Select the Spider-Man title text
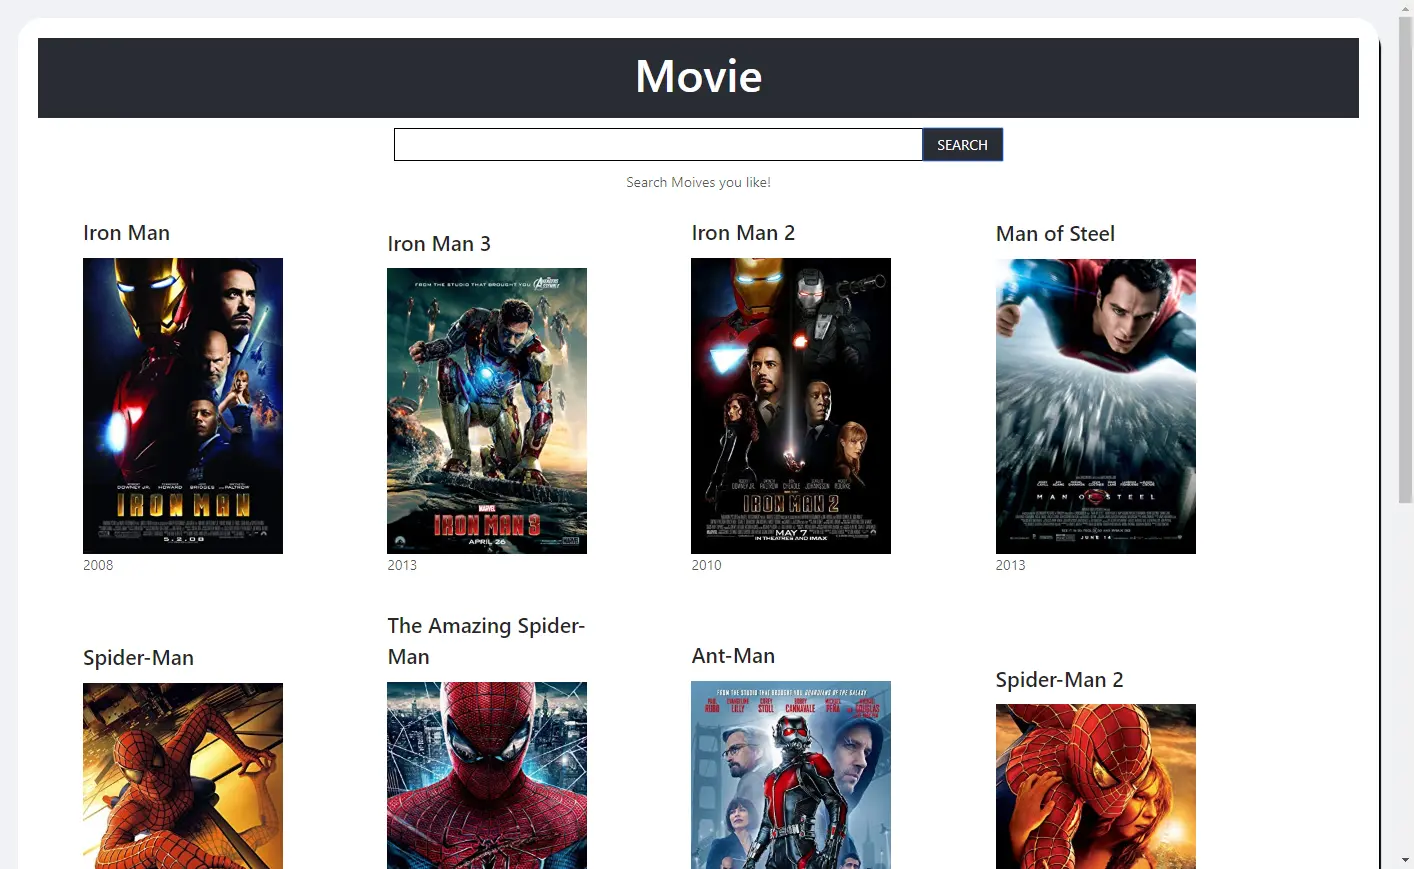1414x869 pixels. point(138,658)
